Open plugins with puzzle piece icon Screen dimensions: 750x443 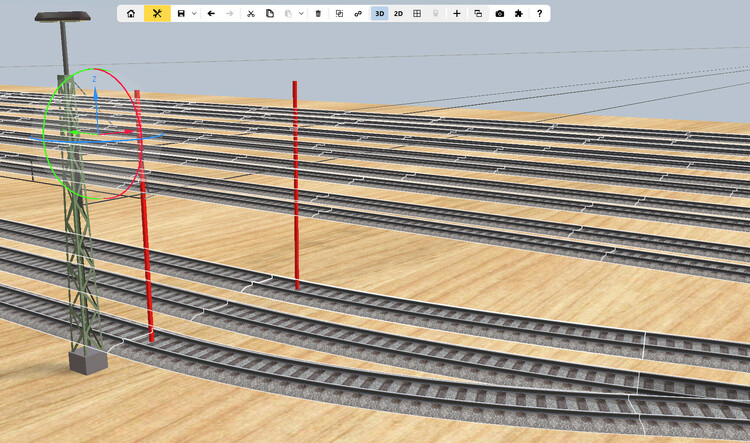[518, 13]
